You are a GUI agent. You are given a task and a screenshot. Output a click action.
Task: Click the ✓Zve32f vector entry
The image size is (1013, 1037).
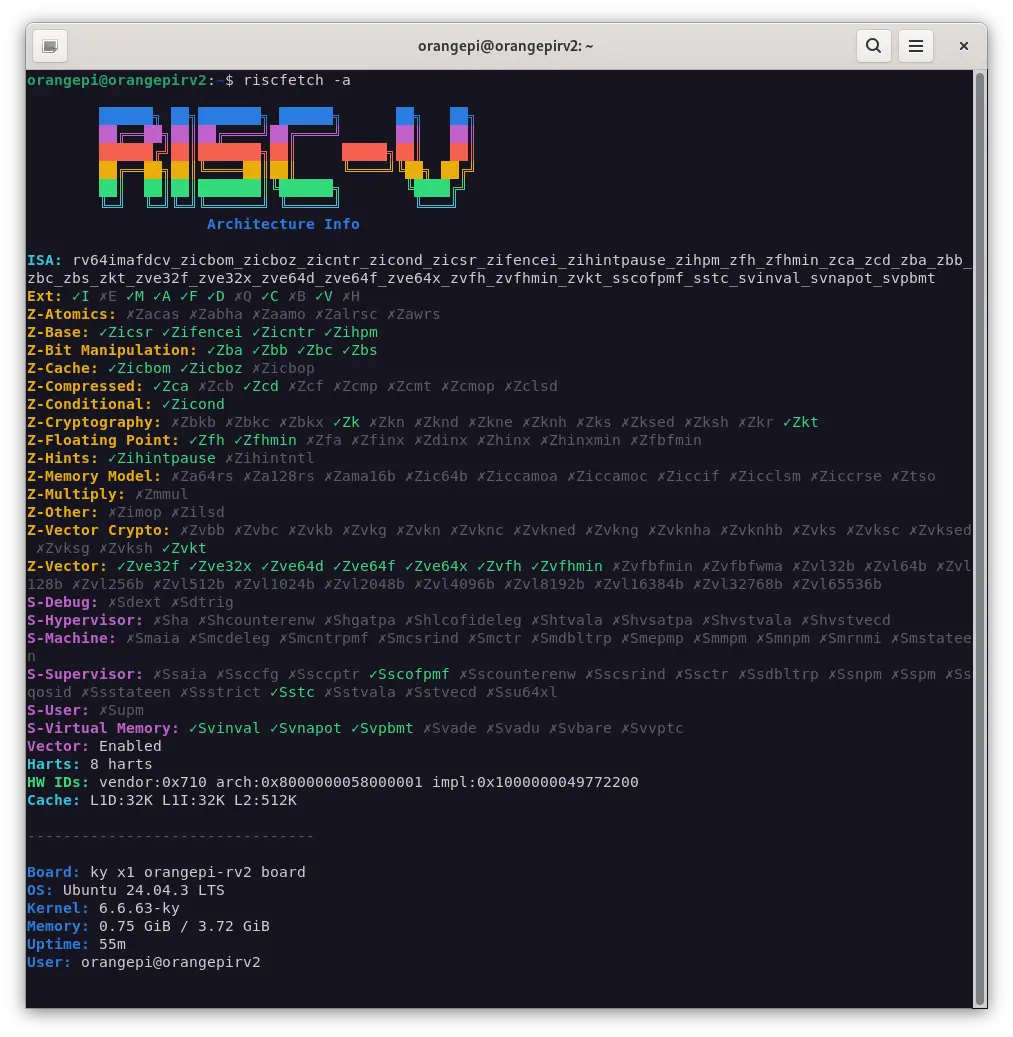pyautogui.click(x=147, y=566)
